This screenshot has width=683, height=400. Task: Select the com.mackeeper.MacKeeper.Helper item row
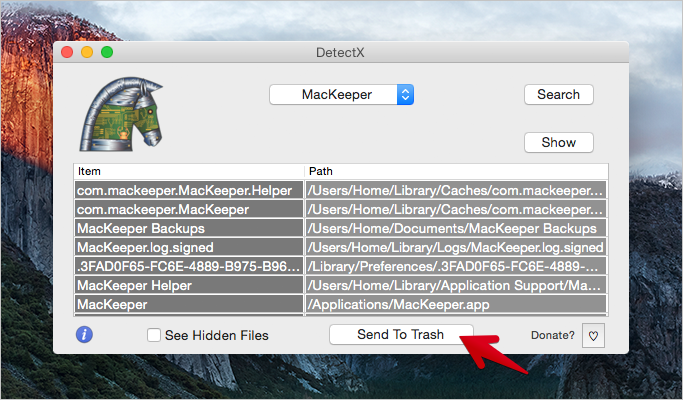click(x=341, y=190)
